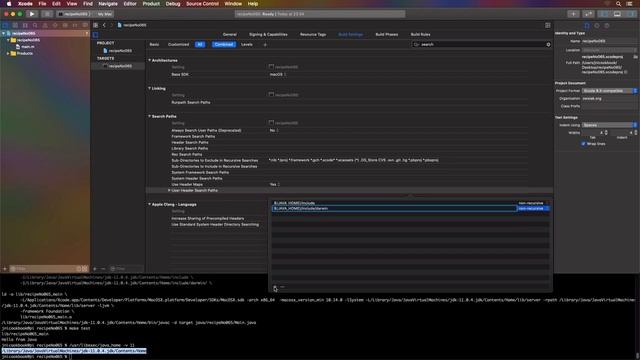The image size is (640, 360).
Task: Select the Combined view option
Action: [224, 44]
